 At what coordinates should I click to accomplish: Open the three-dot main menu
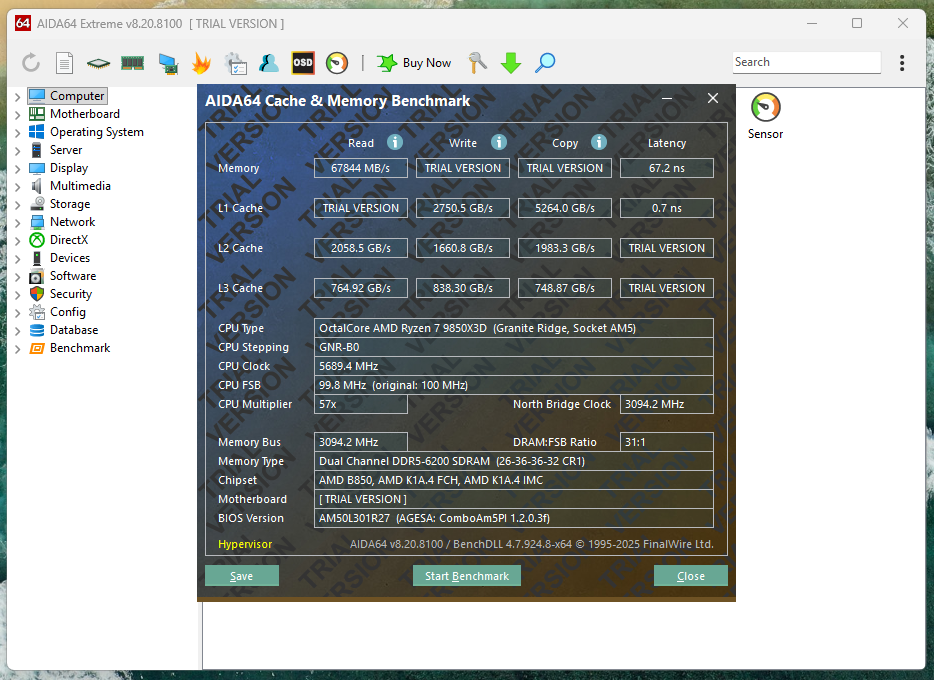(x=902, y=63)
